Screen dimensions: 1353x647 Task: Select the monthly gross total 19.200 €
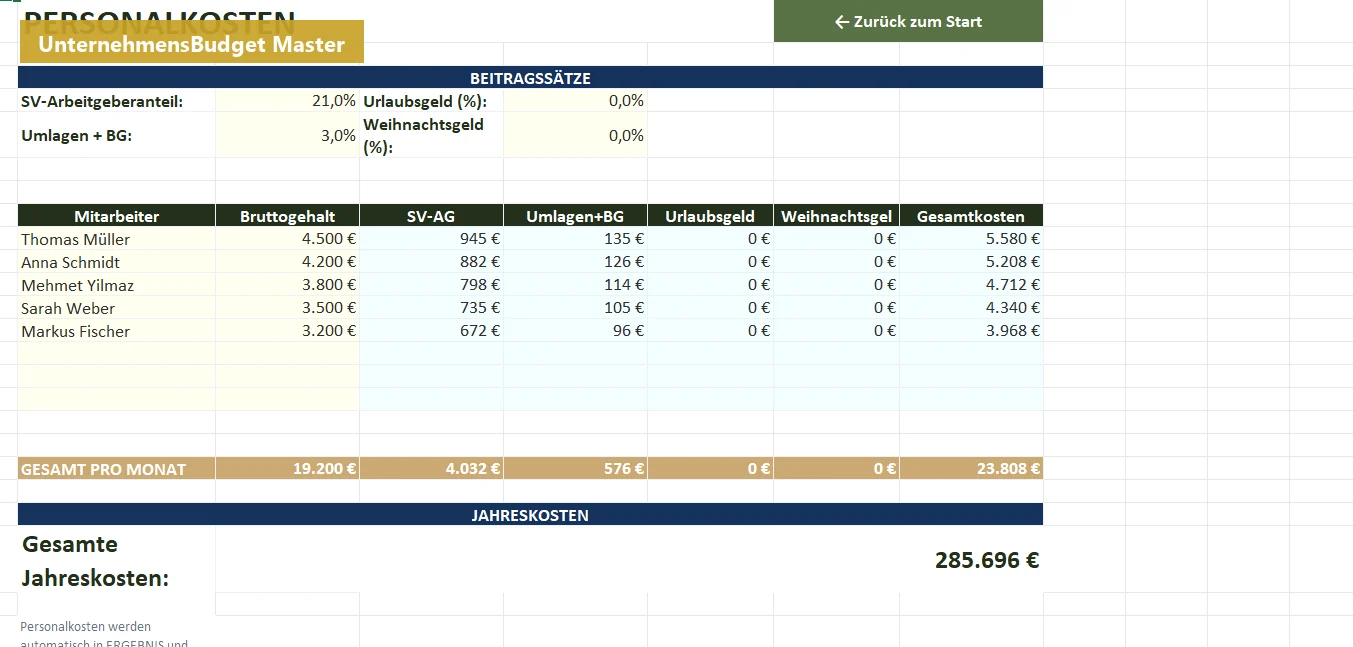288,468
